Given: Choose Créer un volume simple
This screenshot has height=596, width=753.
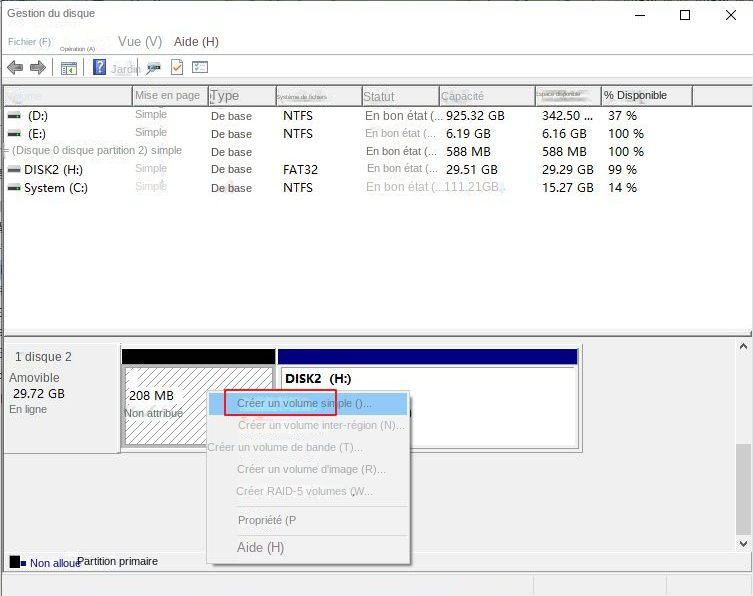Looking at the screenshot, I should [308, 403].
